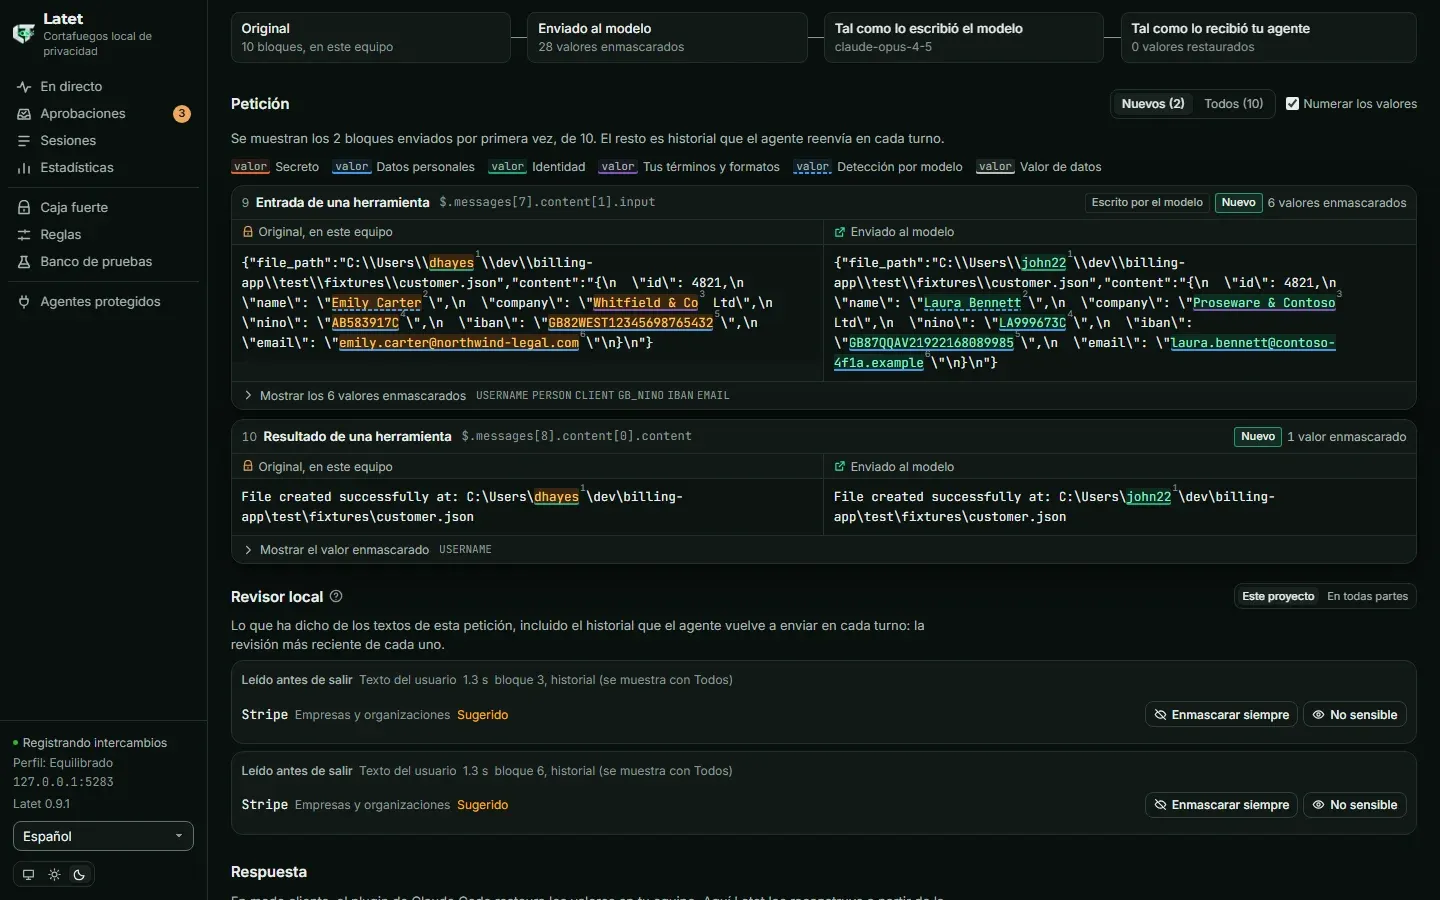Switch to Todos (10) blocks view

point(1233,104)
